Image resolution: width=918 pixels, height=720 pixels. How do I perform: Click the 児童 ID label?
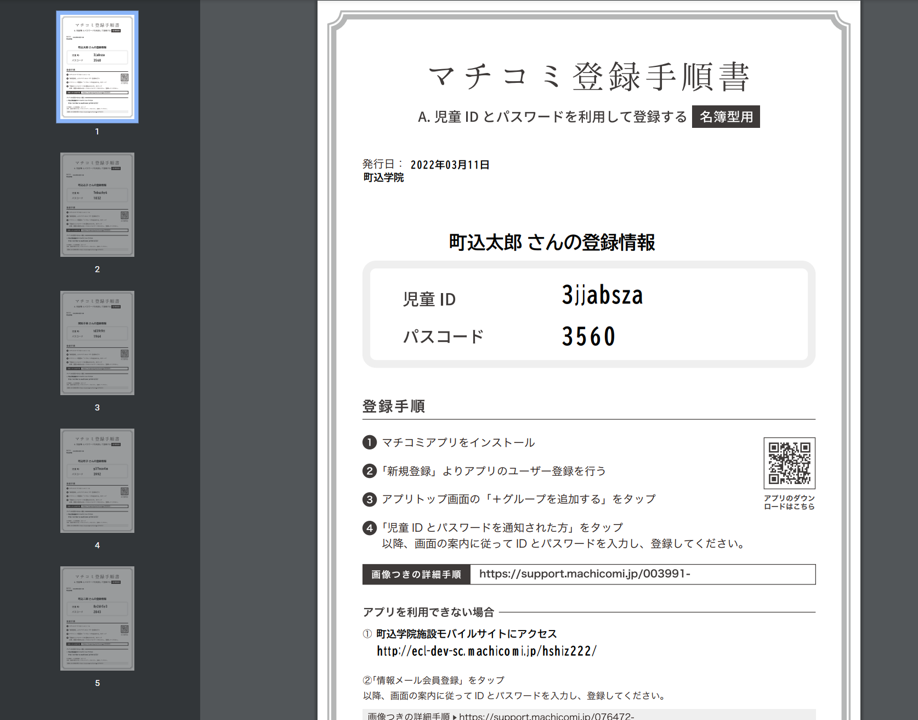click(429, 299)
